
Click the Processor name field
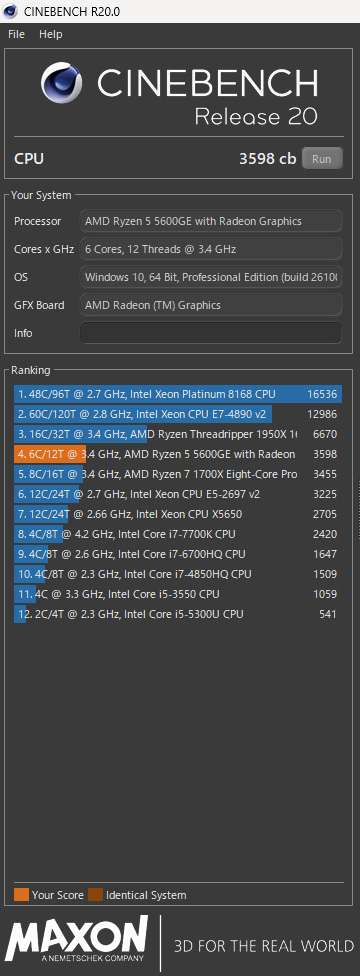pyautogui.click(x=211, y=221)
